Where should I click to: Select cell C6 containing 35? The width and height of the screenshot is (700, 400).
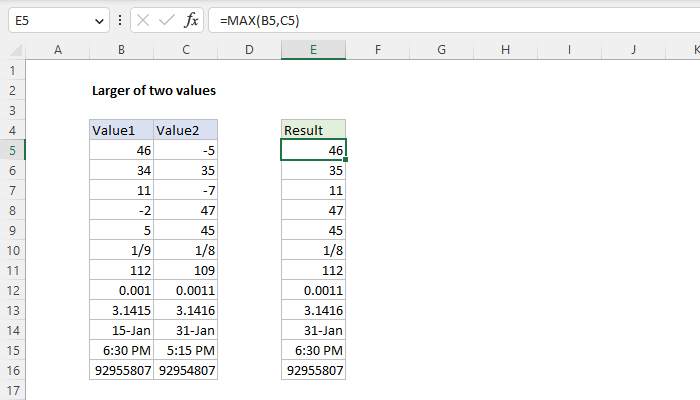click(x=186, y=171)
